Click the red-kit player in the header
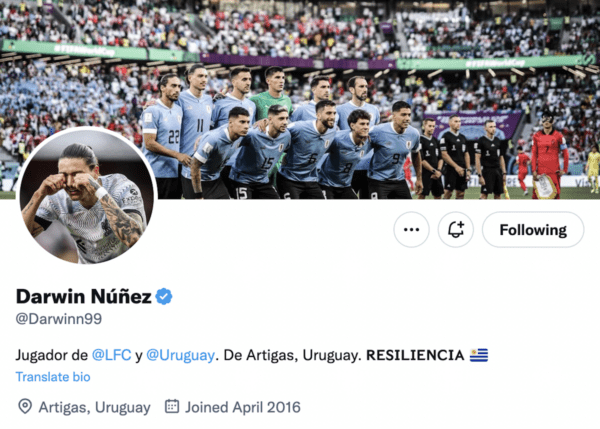600x429 pixels. click(548, 155)
